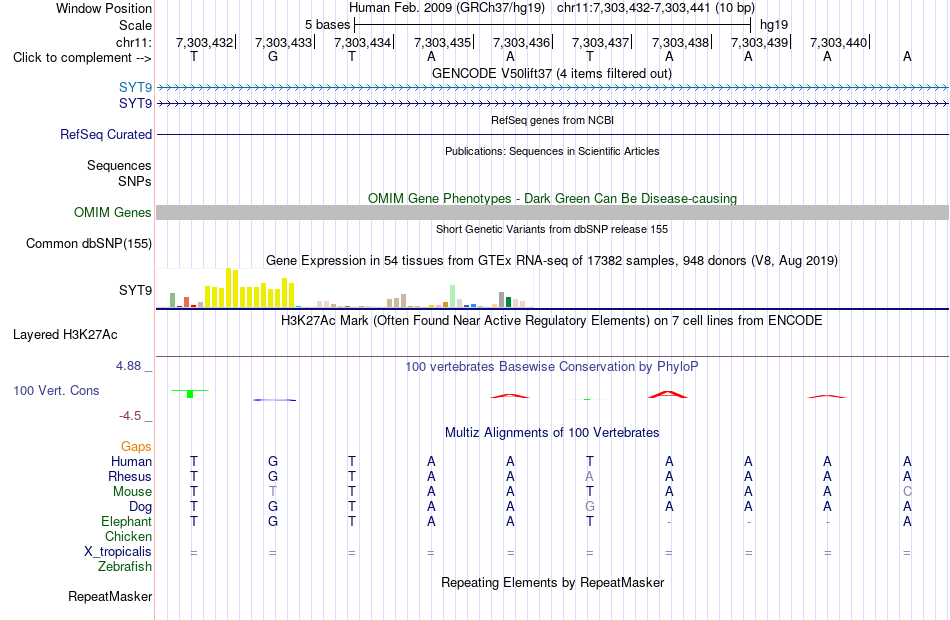Click the 7,303,438 position marker

coord(680,42)
